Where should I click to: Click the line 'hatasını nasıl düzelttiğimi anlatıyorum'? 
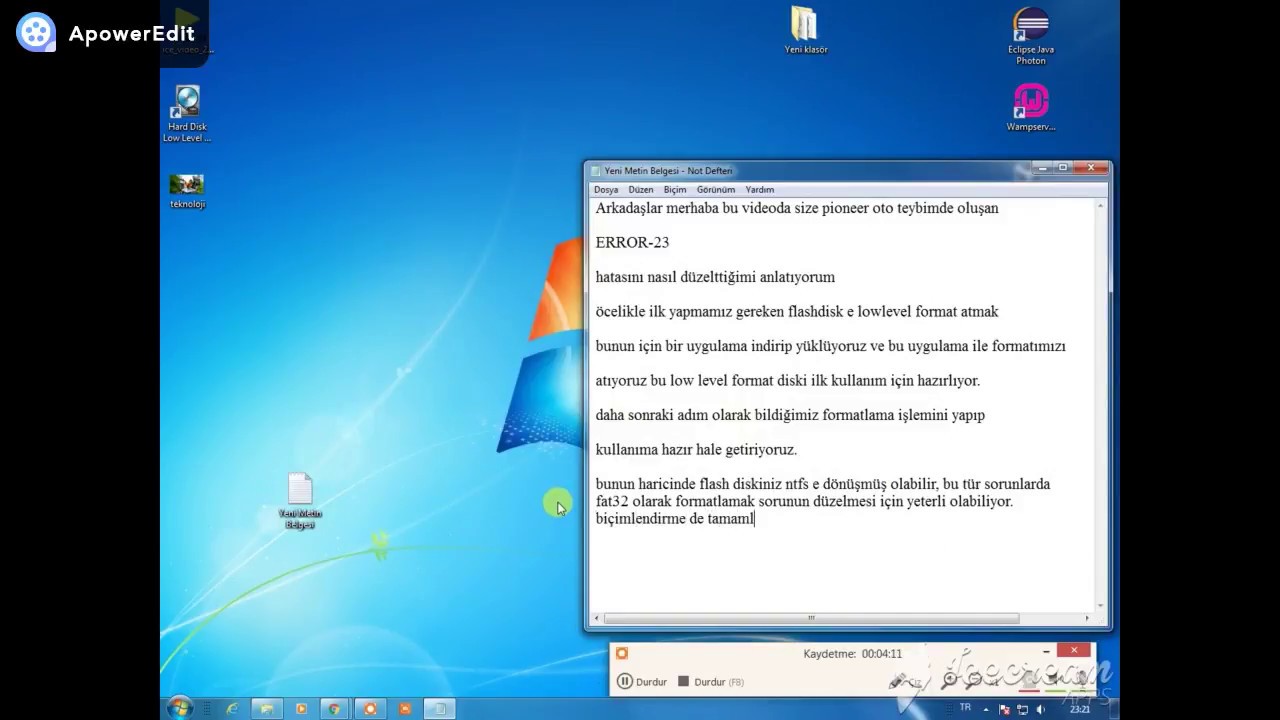point(715,277)
